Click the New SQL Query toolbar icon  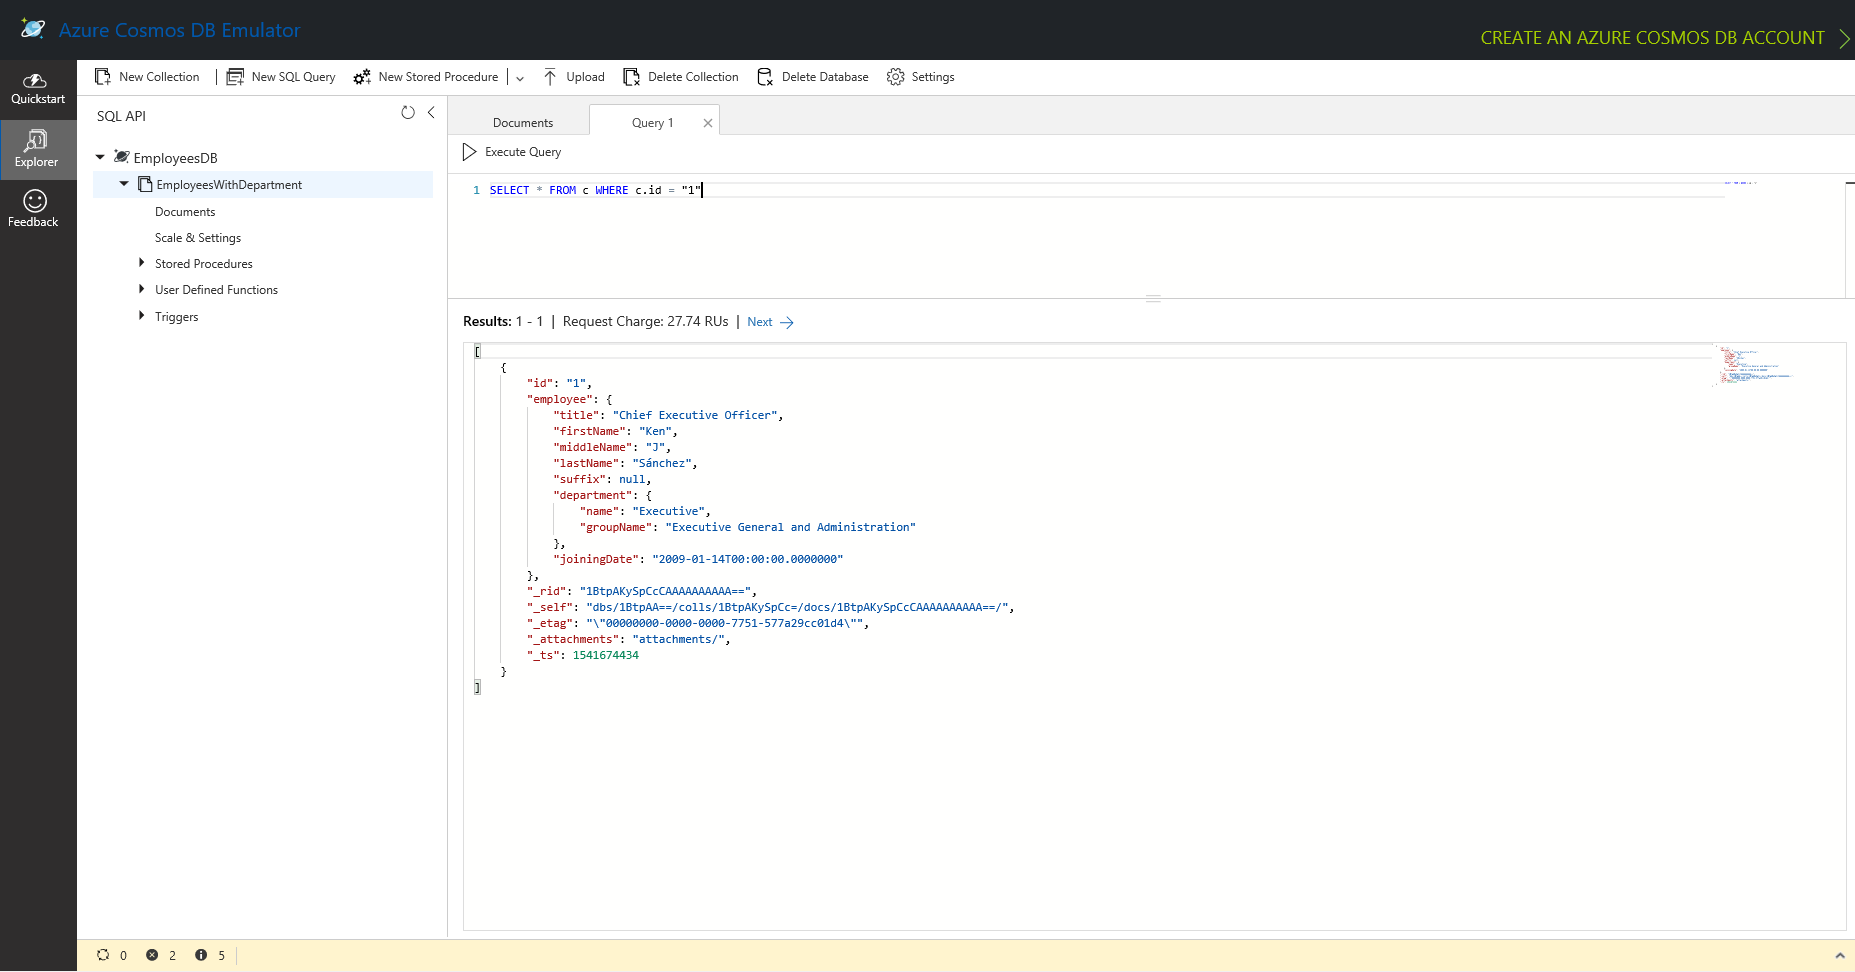[x=235, y=77]
